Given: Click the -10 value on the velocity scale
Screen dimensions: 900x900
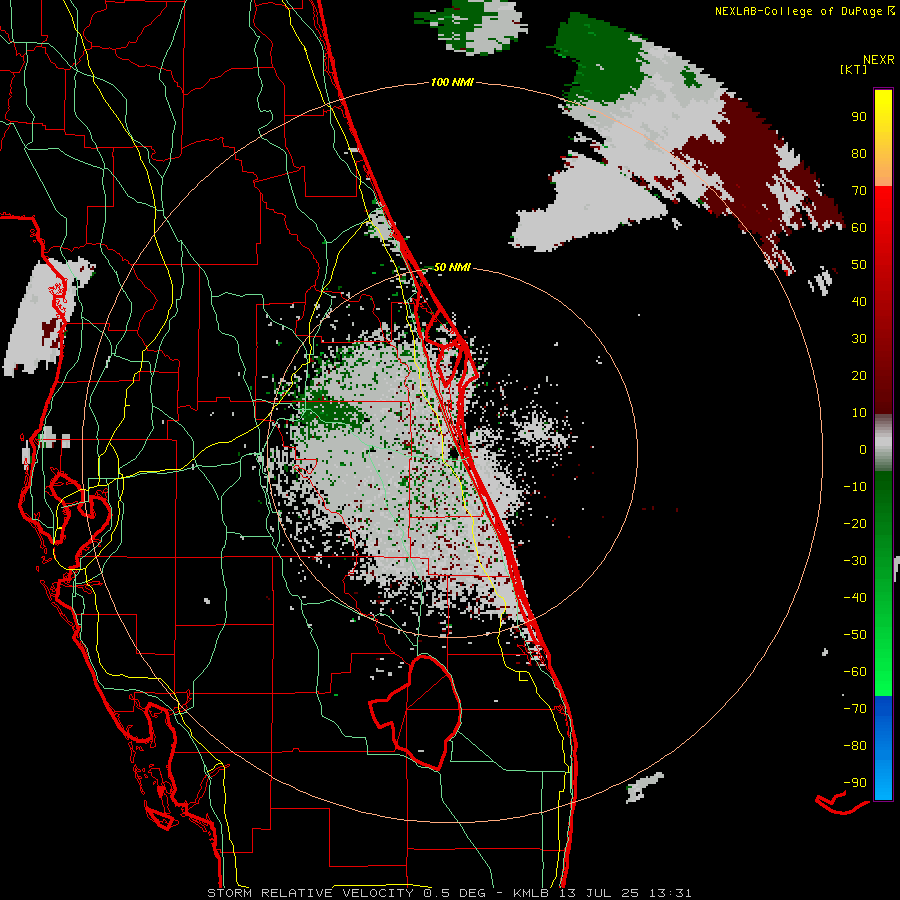Looking at the screenshot, I should pyautogui.click(x=855, y=487).
